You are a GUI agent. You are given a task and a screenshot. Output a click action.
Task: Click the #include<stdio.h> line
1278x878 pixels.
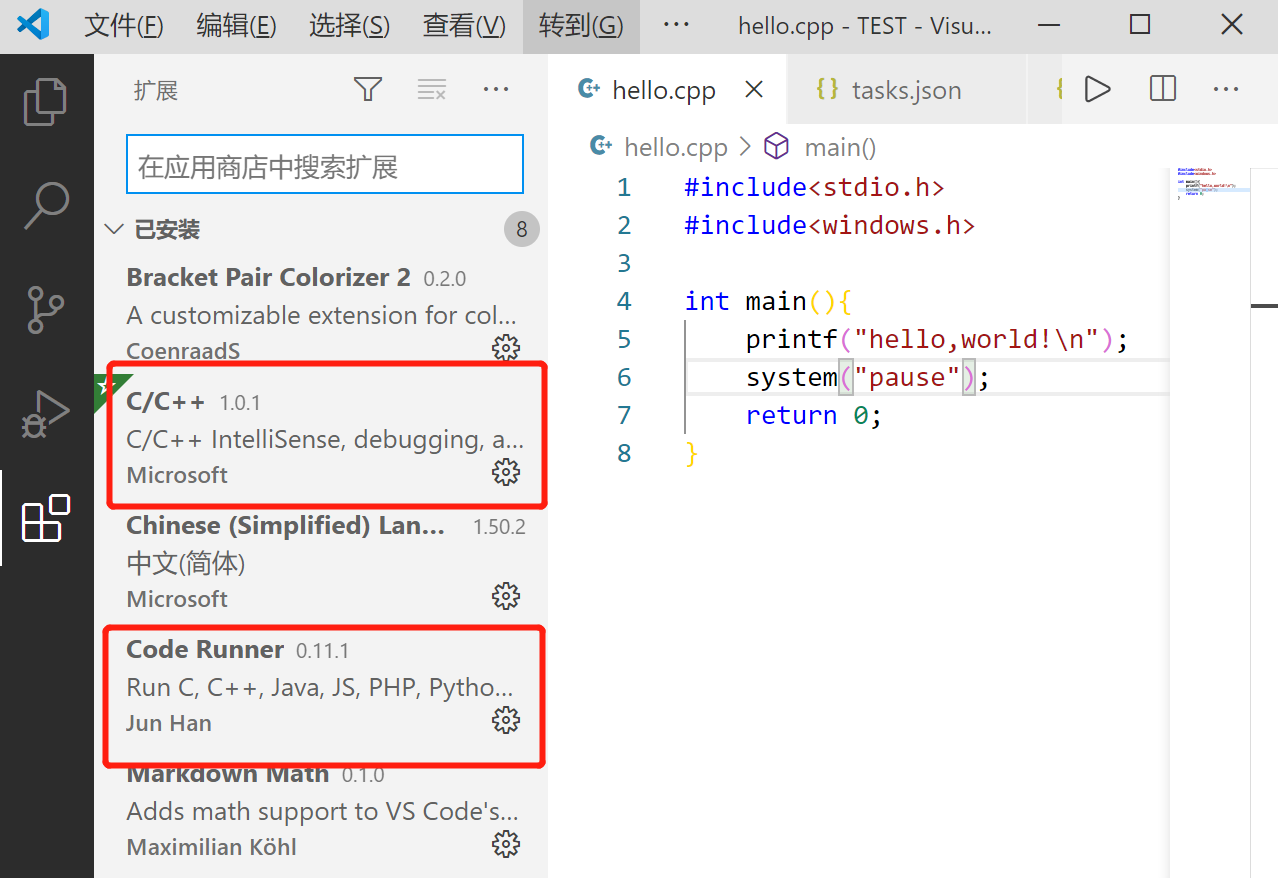coord(815,187)
